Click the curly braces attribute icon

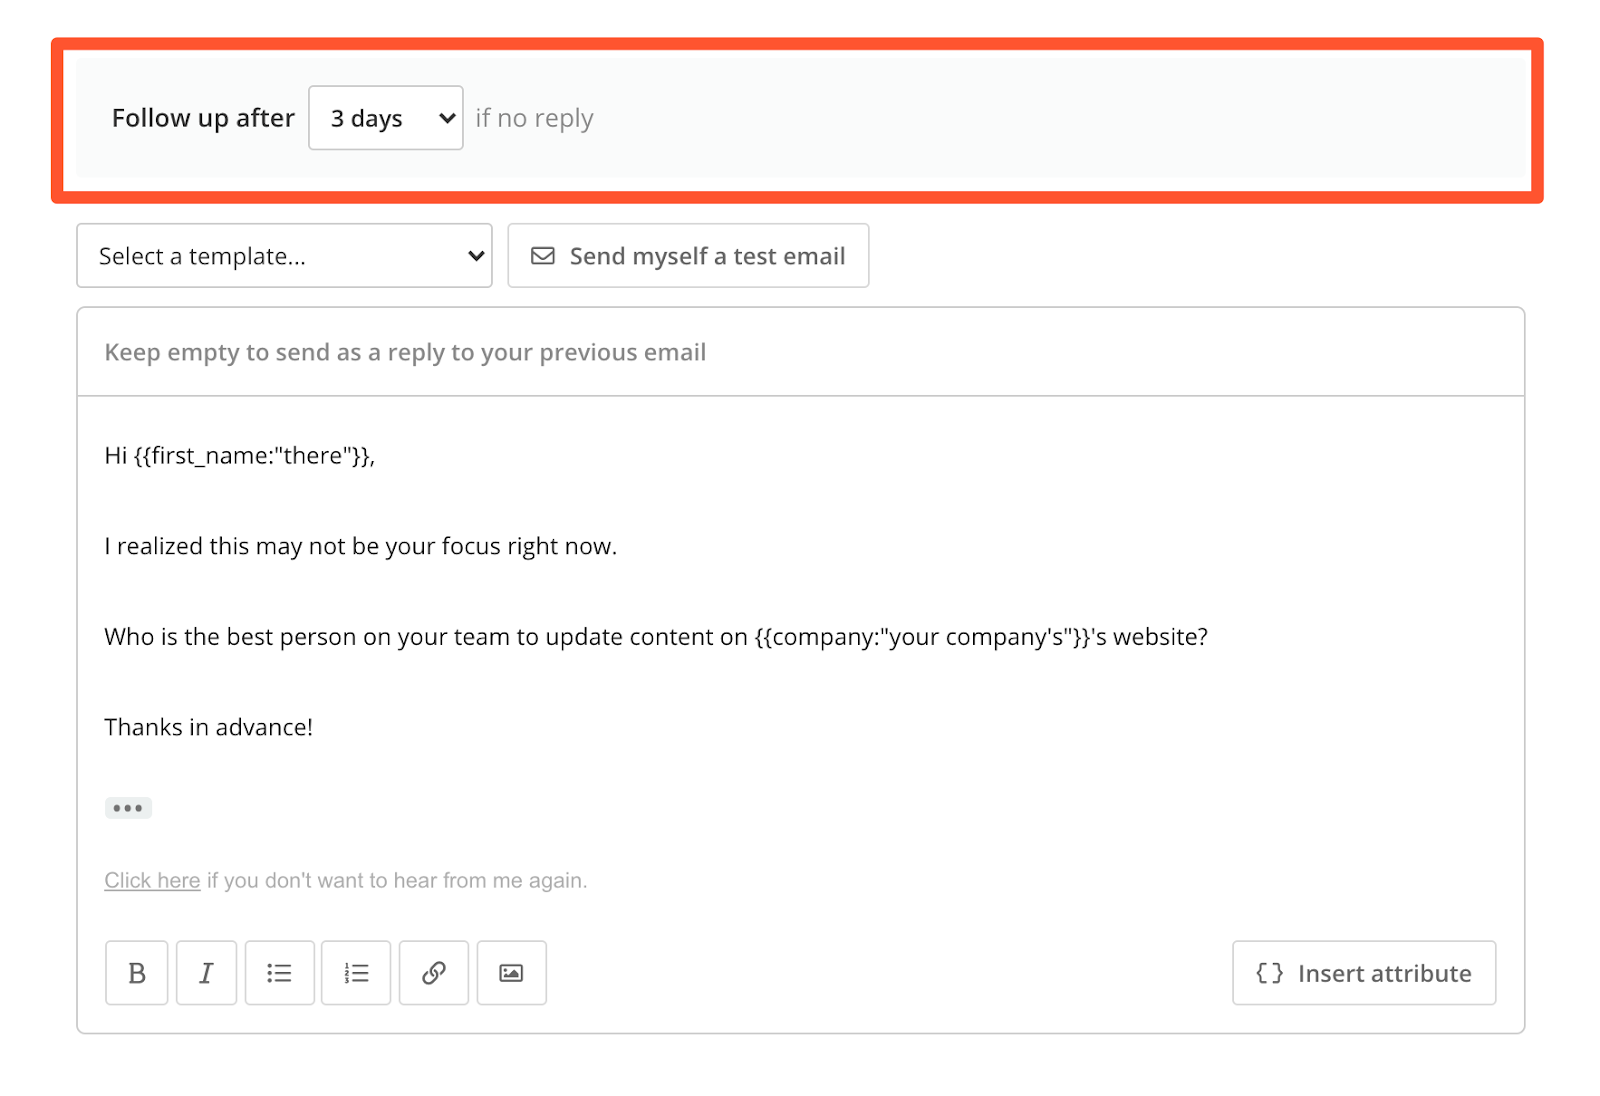tap(1269, 973)
